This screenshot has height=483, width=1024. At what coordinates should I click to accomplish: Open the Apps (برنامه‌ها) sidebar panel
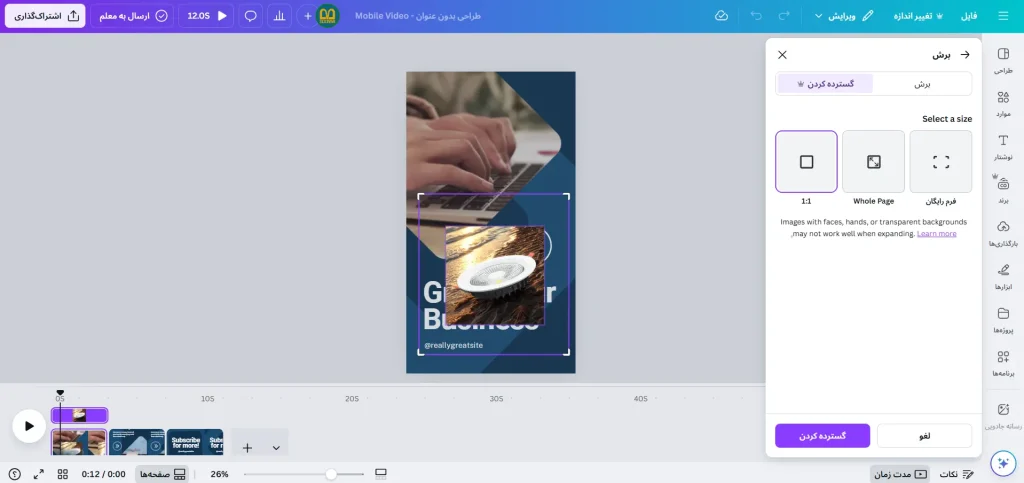pos(1003,364)
